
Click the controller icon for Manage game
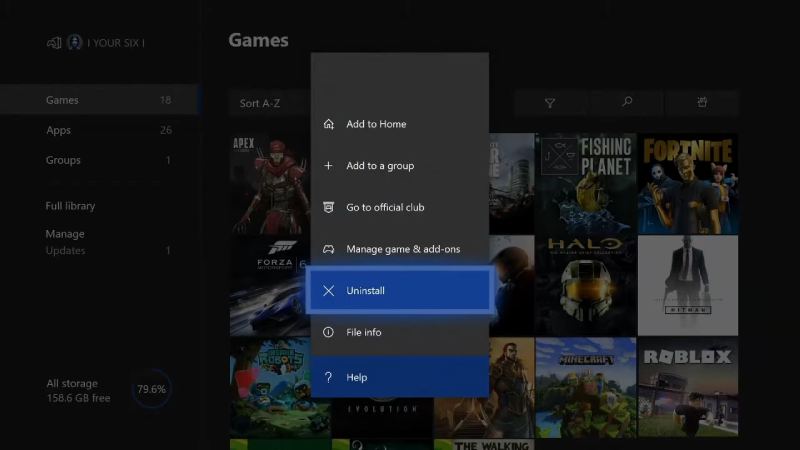[329, 249]
